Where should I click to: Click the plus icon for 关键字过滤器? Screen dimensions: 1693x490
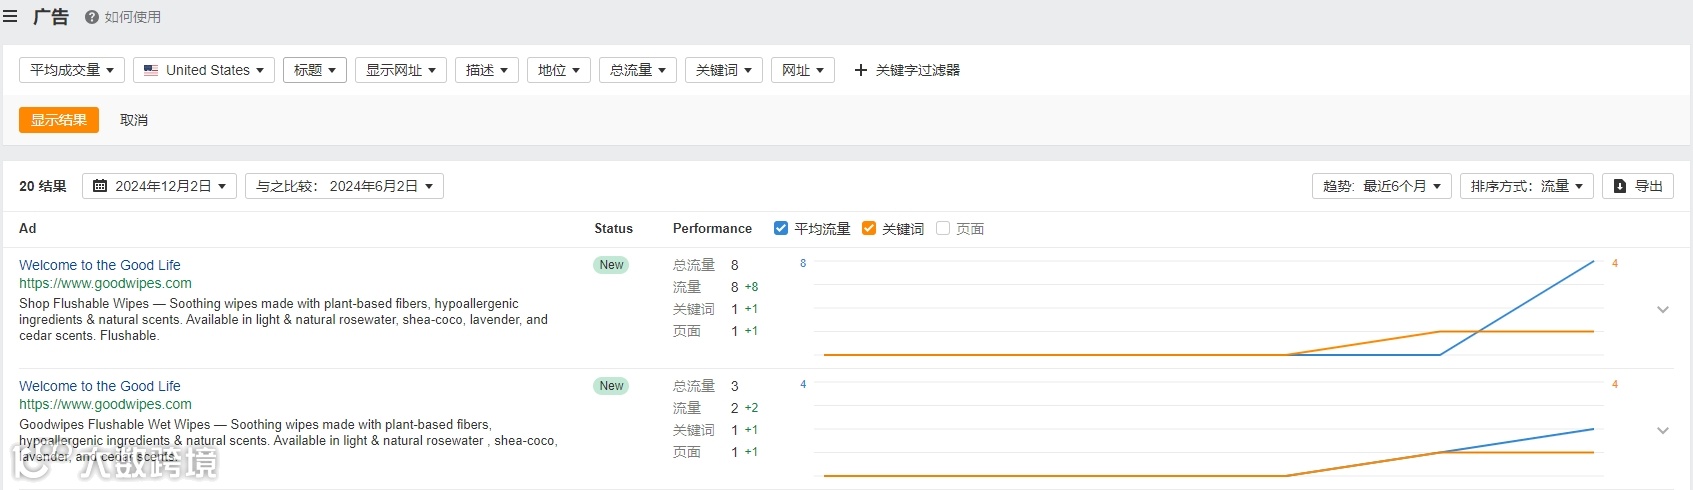(860, 70)
